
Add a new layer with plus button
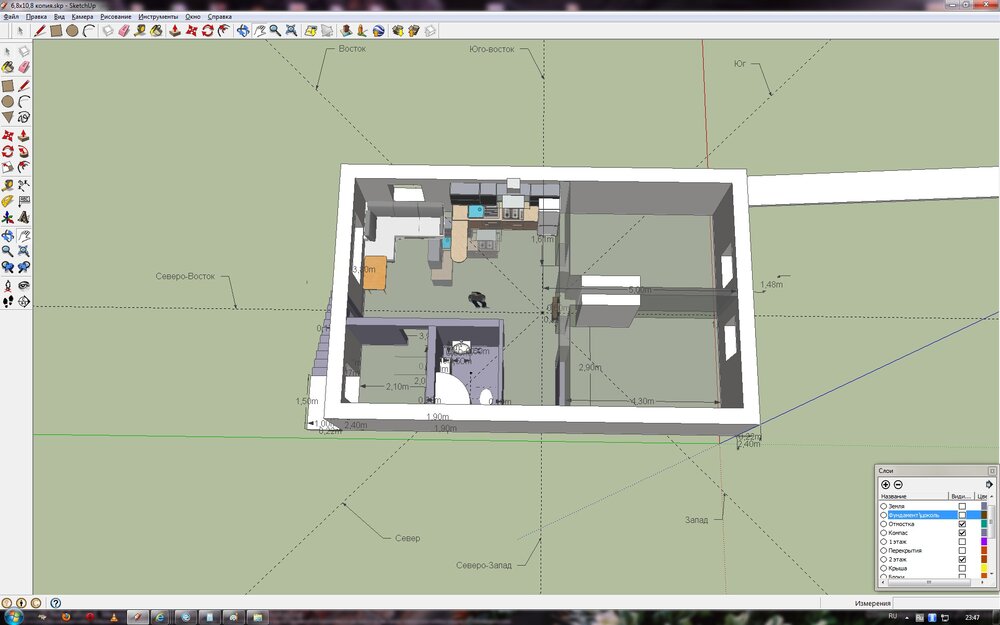click(885, 484)
